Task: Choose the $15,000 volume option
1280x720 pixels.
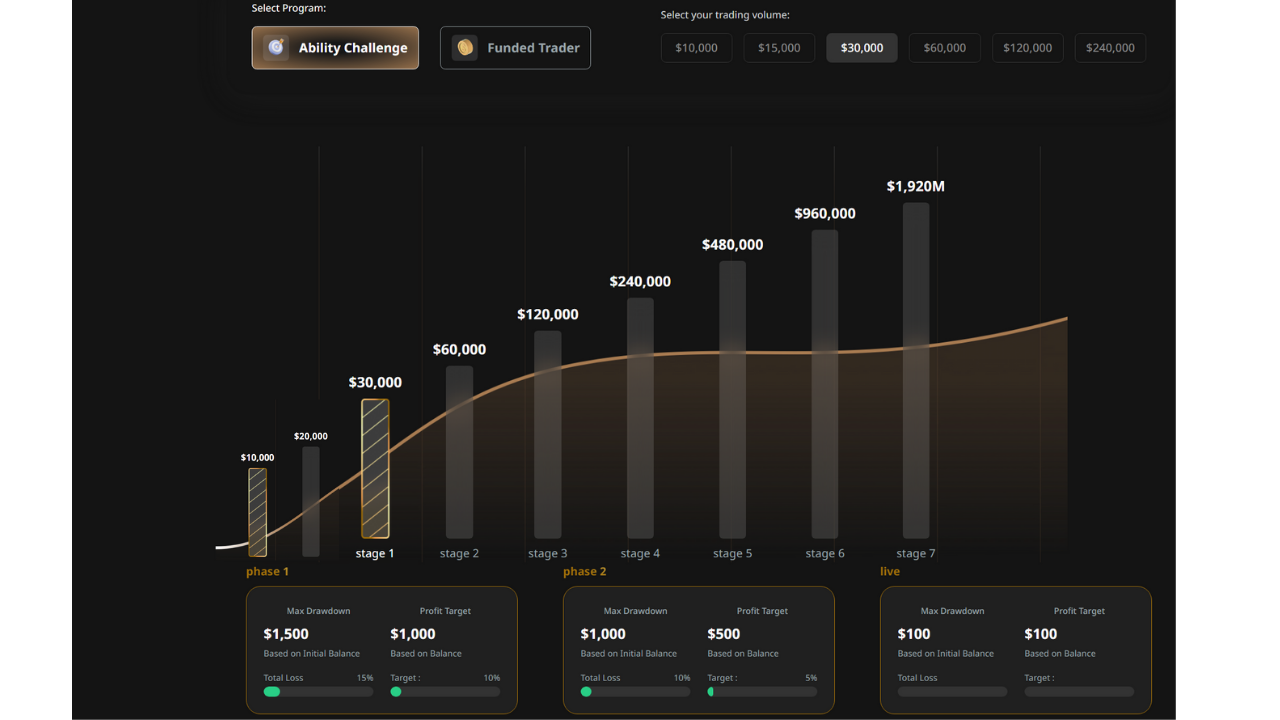Action: (x=779, y=48)
